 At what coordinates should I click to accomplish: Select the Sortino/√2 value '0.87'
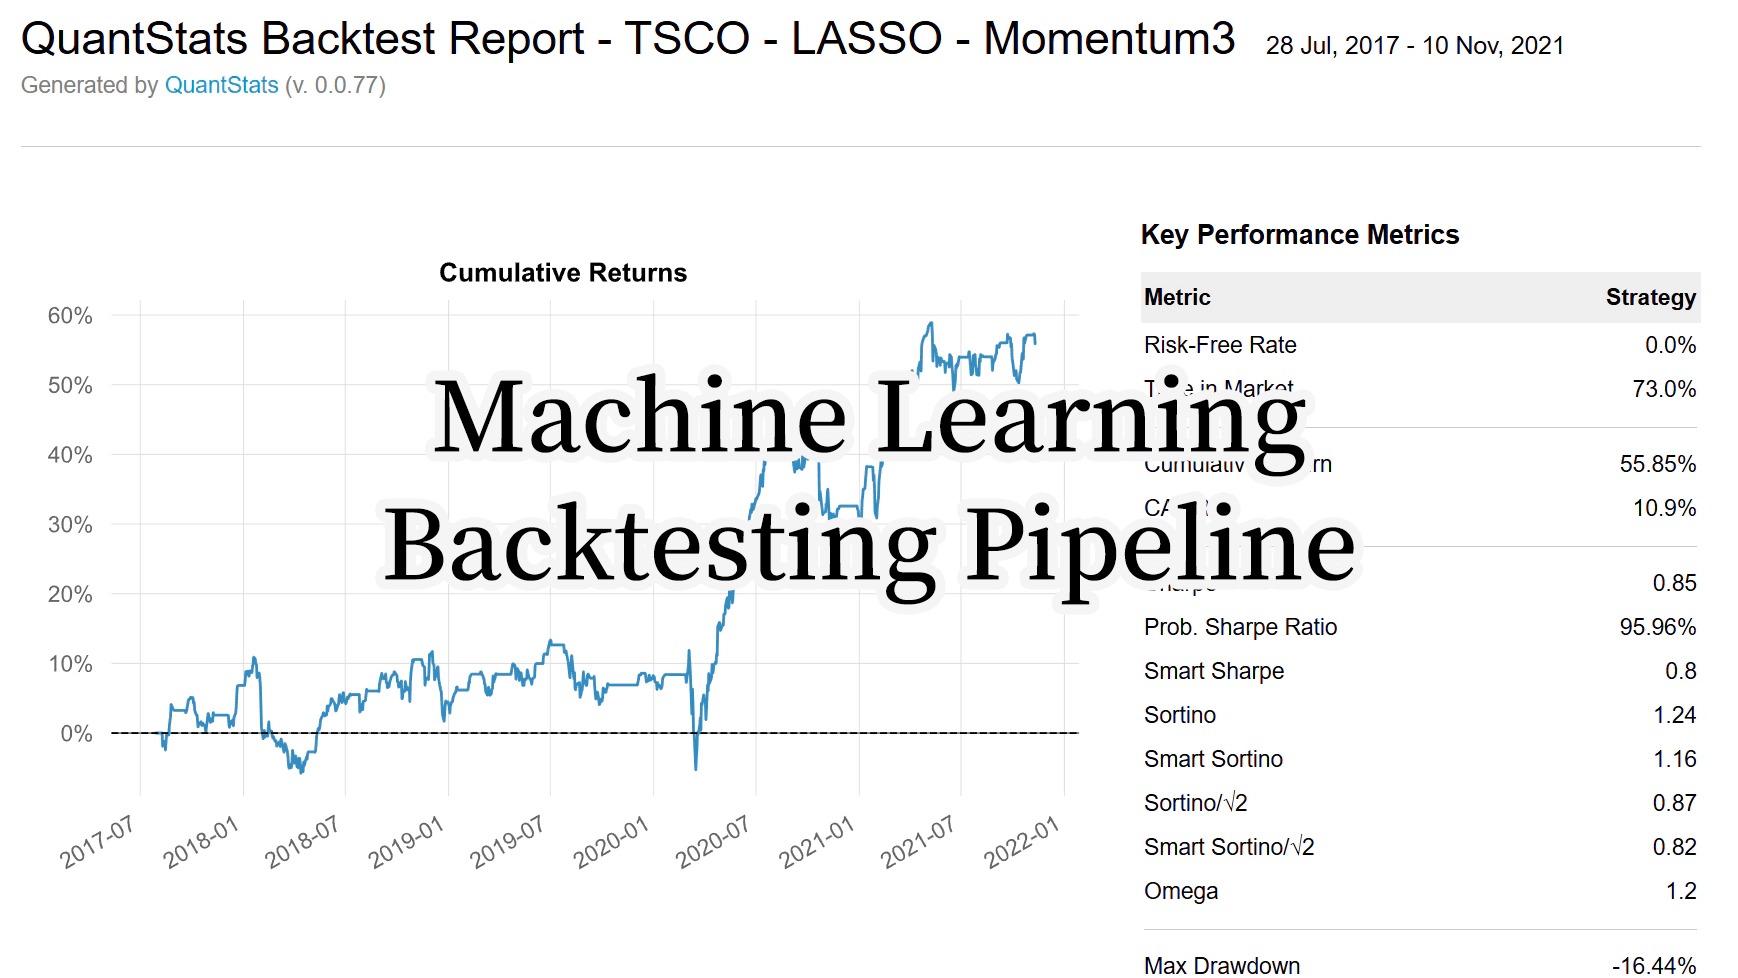coord(1674,803)
